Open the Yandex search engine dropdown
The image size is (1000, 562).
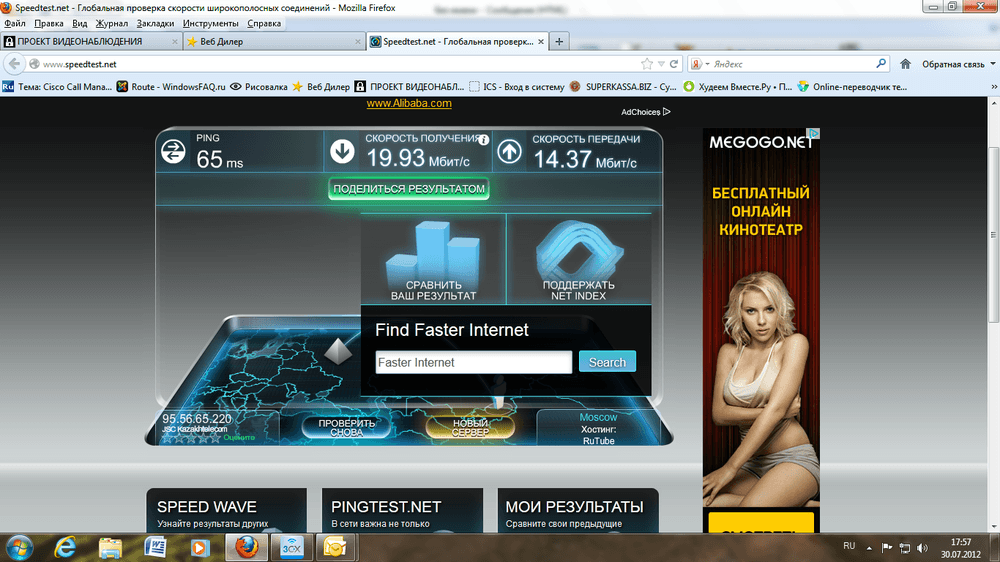pos(707,64)
